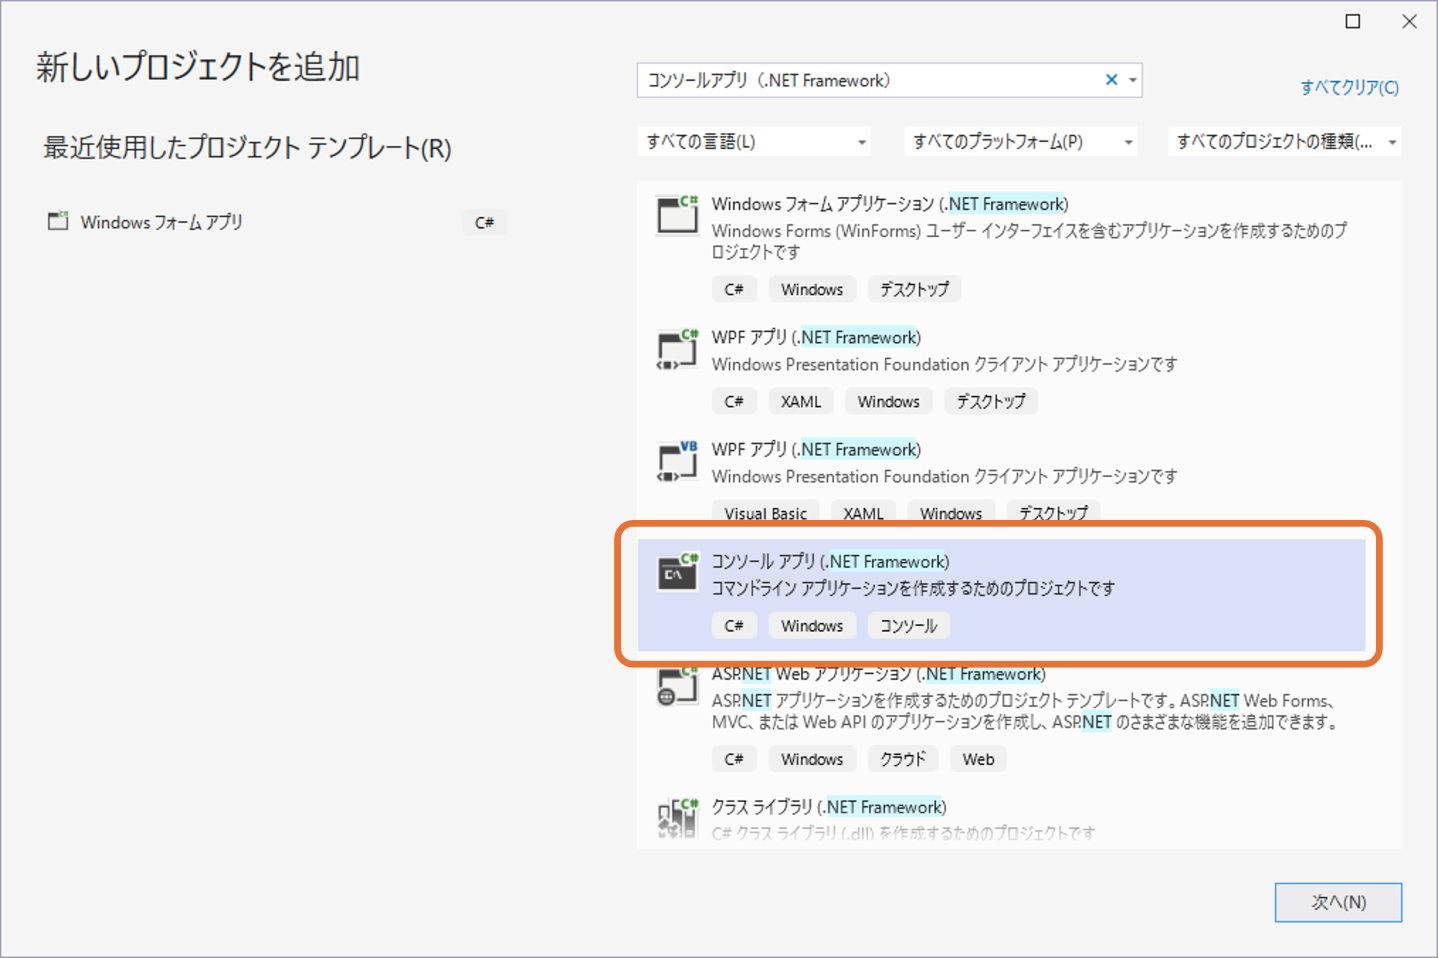This screenshot has height=958, width=1438.
Task: Select クラス ライブラリ (.NET Framework) template
Action: coord(1002,819)
